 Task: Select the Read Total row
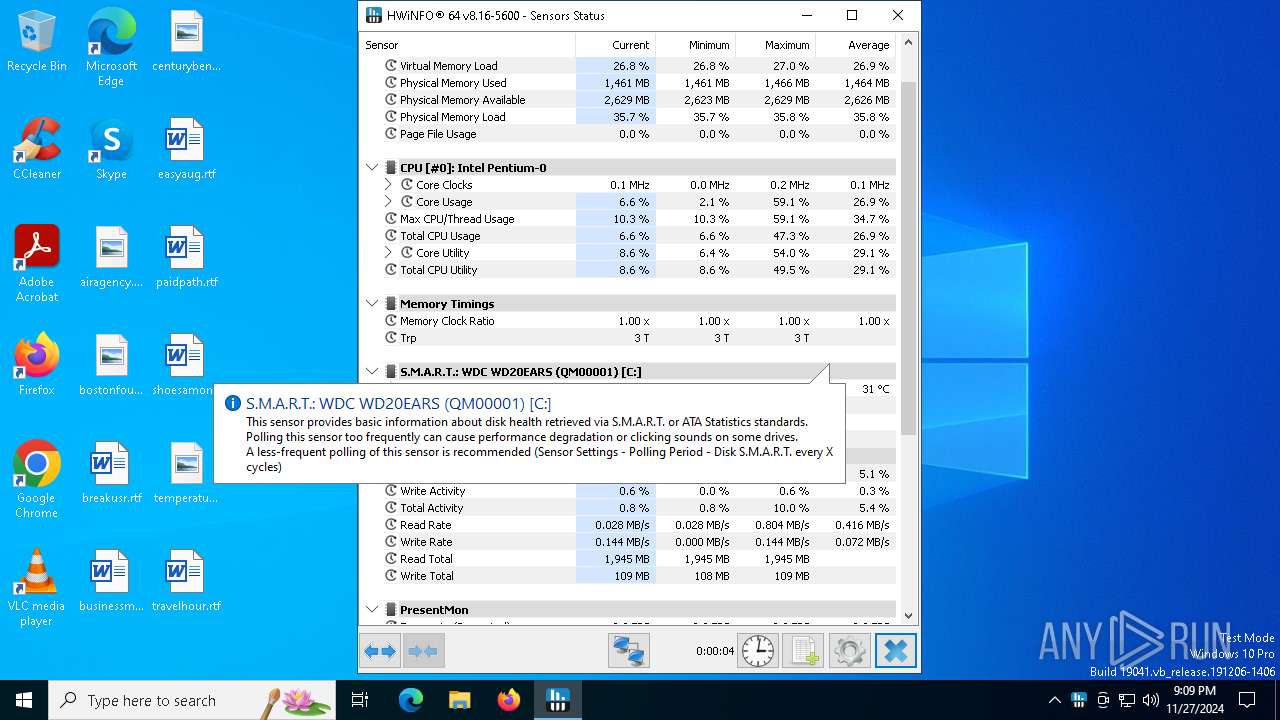click(628, 559)
